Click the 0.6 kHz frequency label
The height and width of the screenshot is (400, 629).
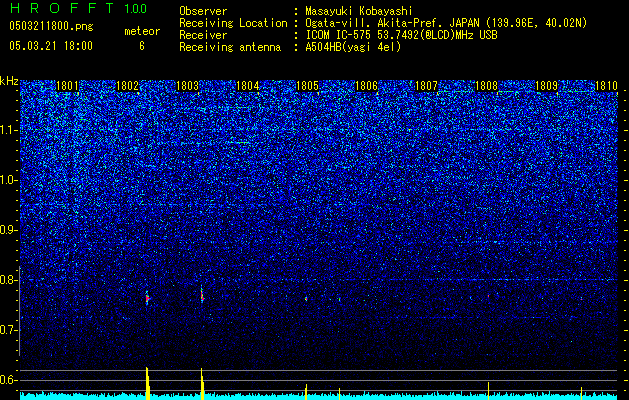coord(9,380)
